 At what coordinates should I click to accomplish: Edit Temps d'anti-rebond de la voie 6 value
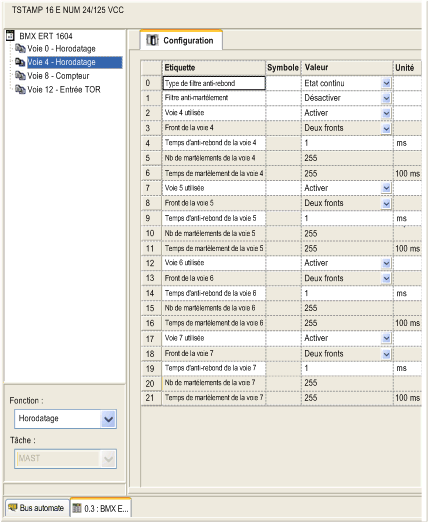347,293
